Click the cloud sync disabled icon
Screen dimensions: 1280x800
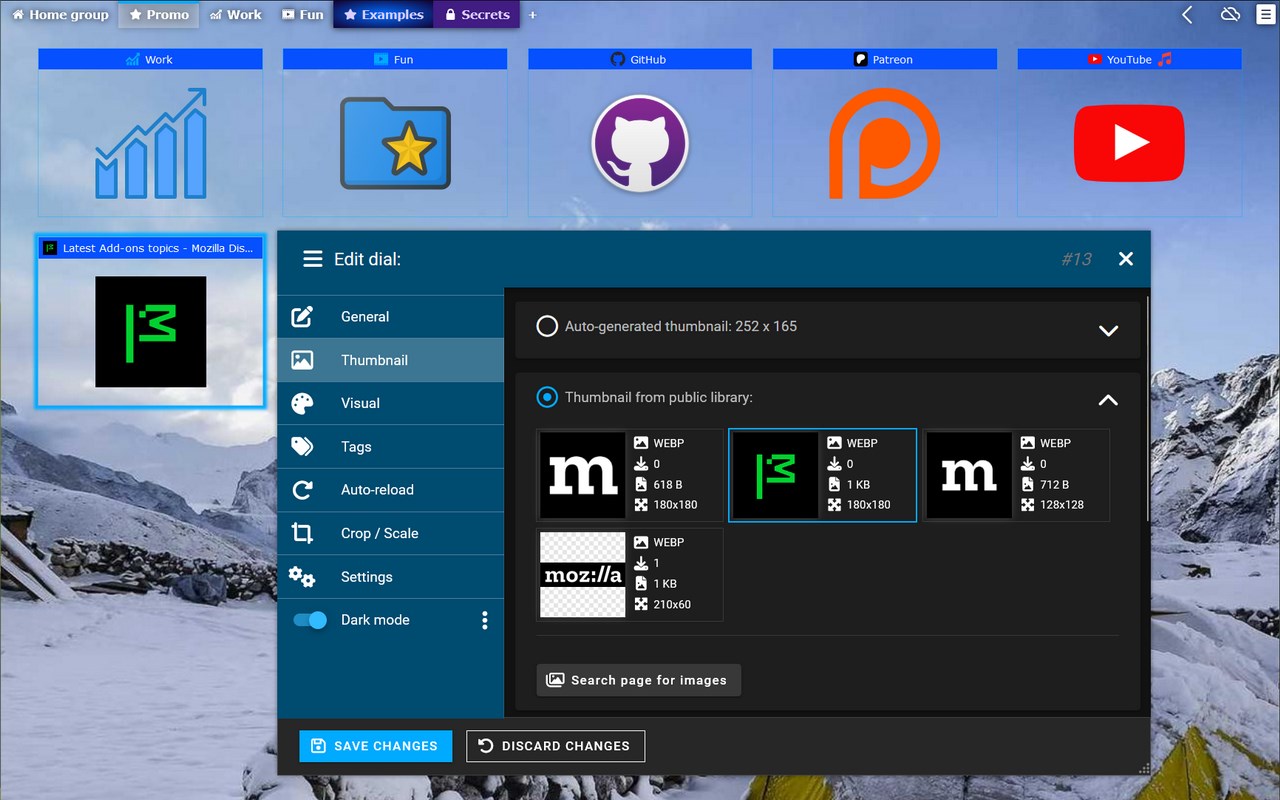[x=1230, y=14]
